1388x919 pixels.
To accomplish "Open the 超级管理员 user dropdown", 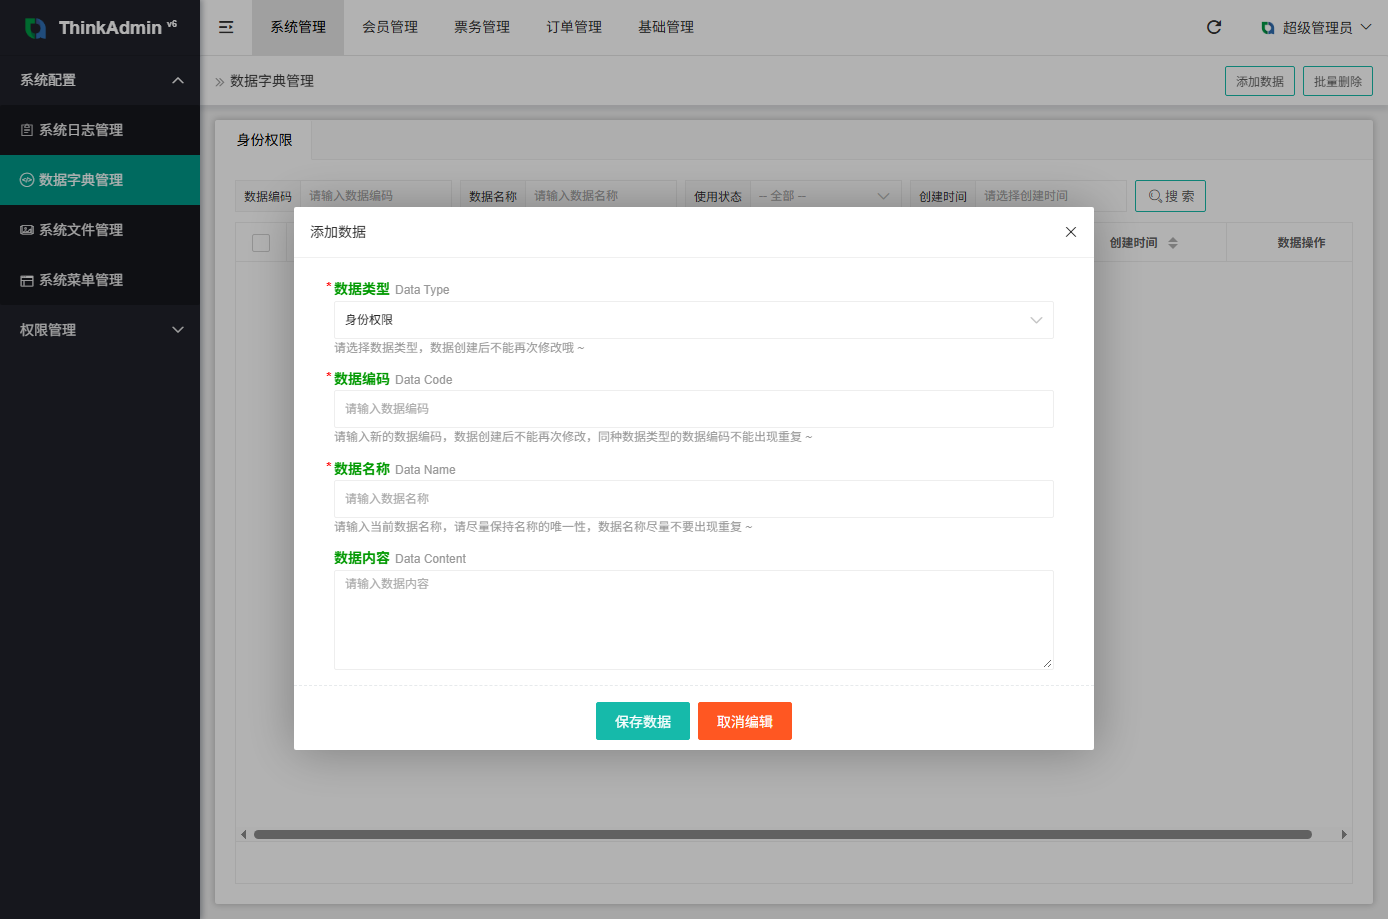I will (1316, 27).
